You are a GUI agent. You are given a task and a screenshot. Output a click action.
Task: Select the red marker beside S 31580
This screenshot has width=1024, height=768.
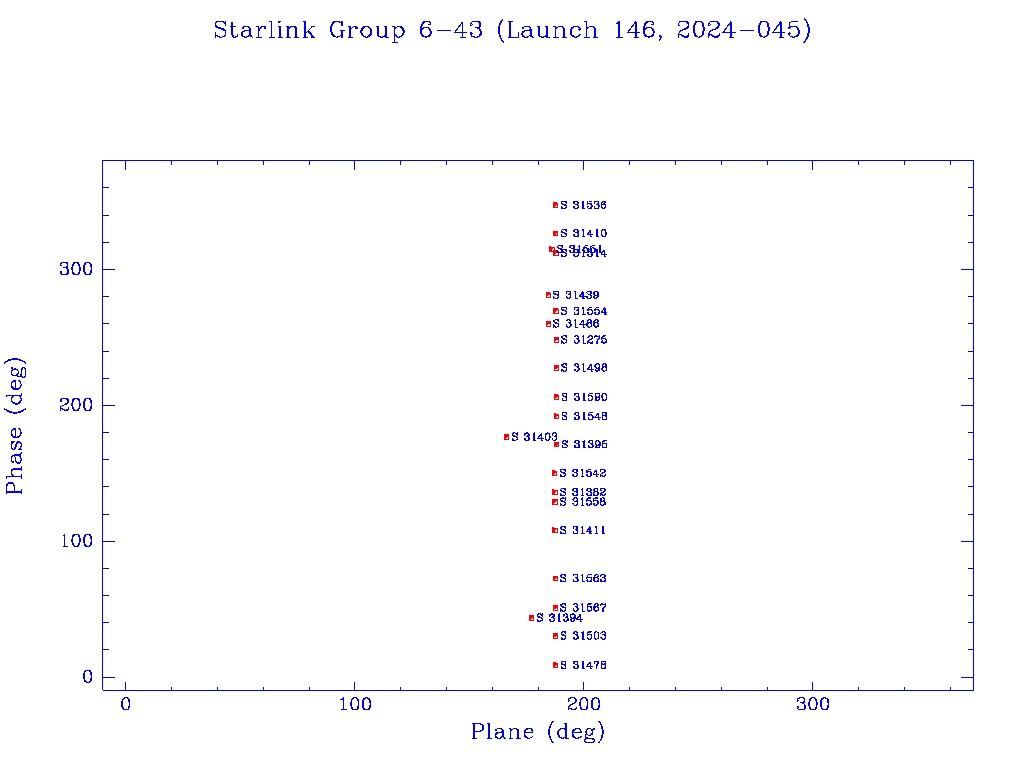(x=556, y=397)
